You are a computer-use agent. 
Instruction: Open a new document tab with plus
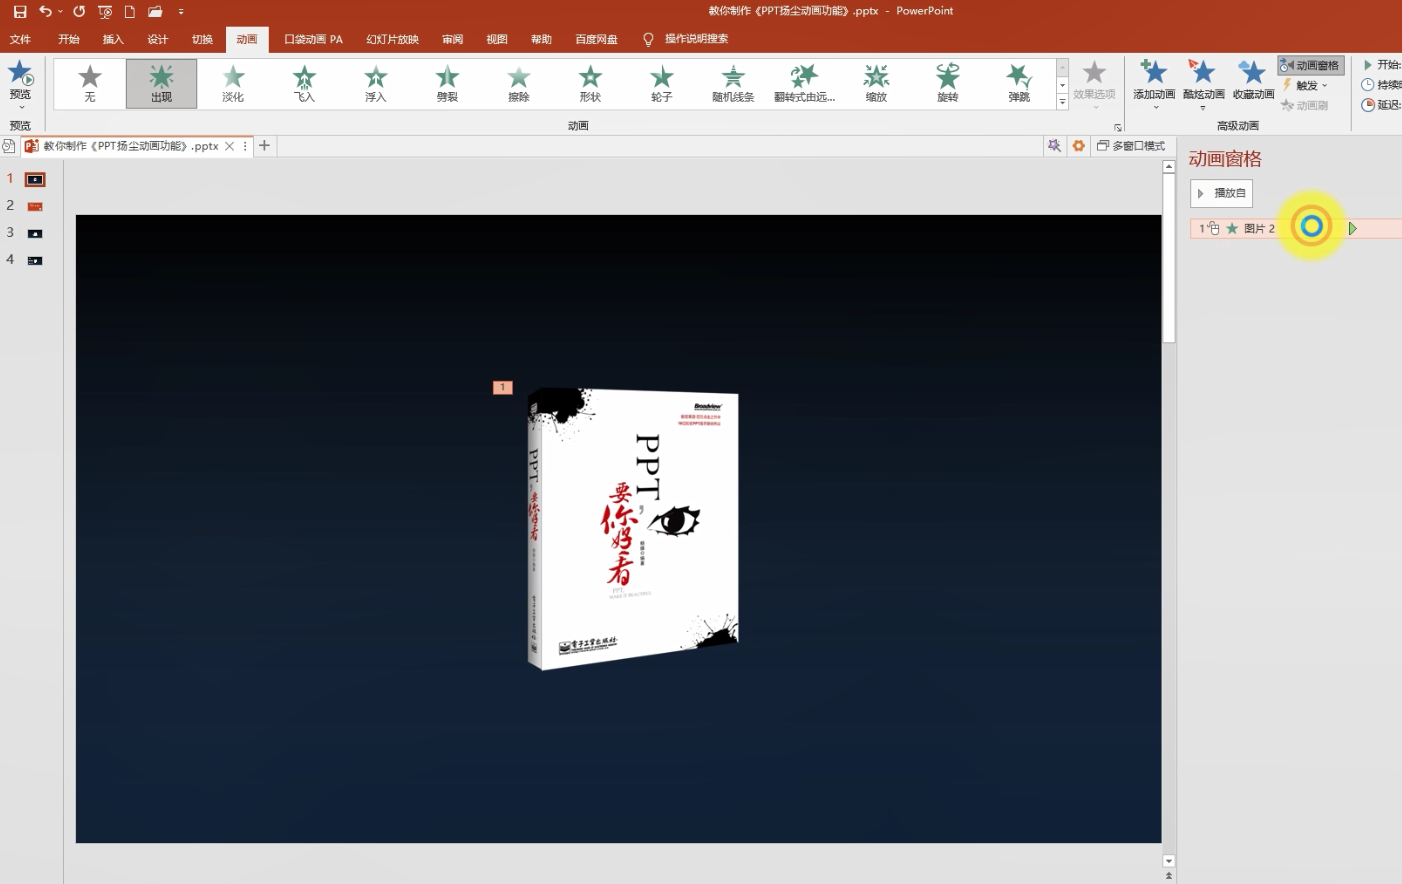[264, 146]
